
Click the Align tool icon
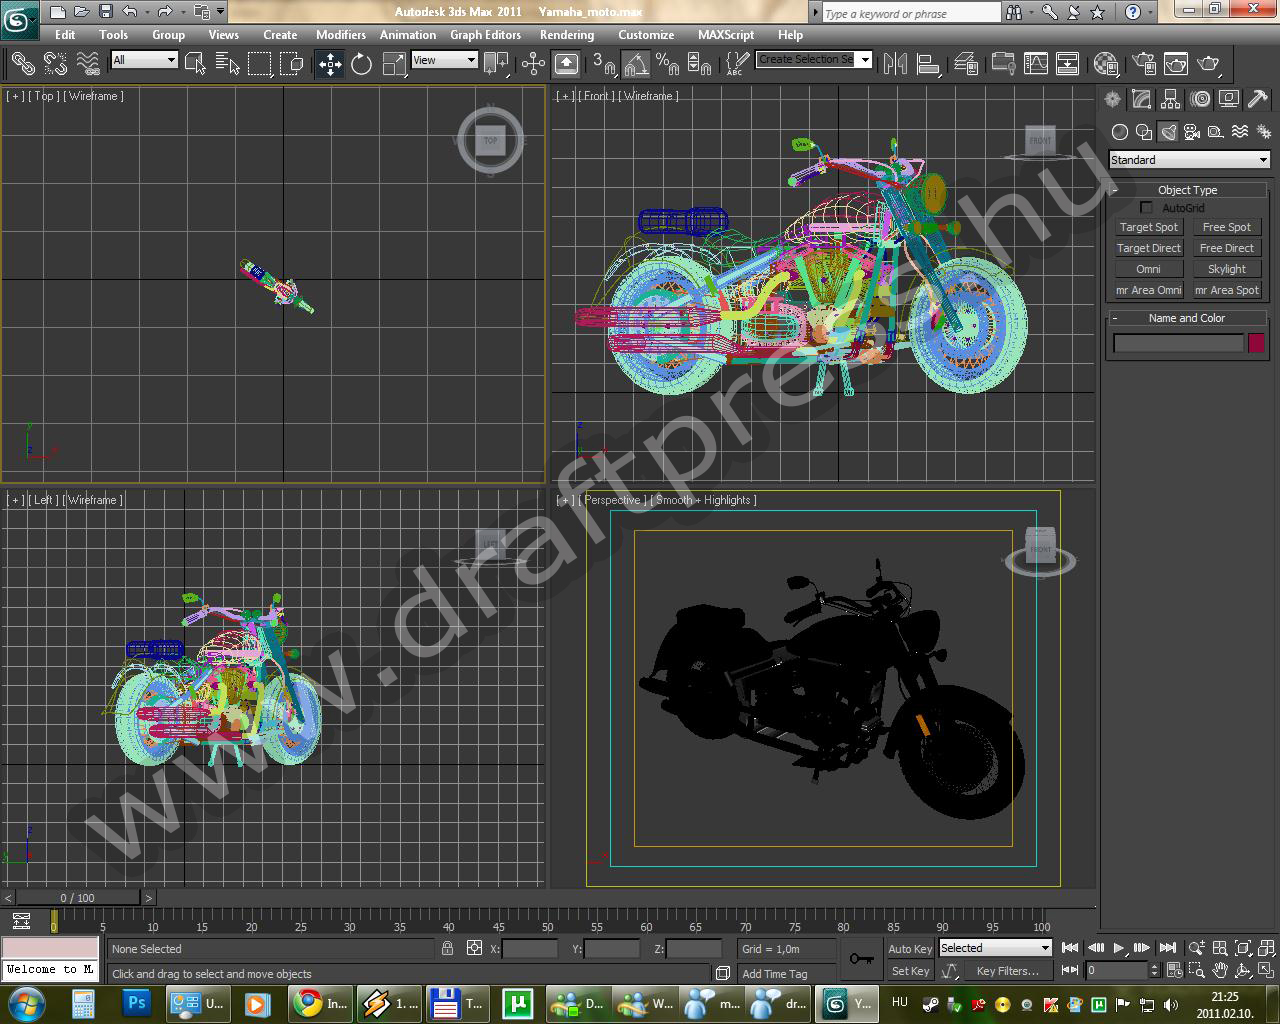tap(929, 64)
